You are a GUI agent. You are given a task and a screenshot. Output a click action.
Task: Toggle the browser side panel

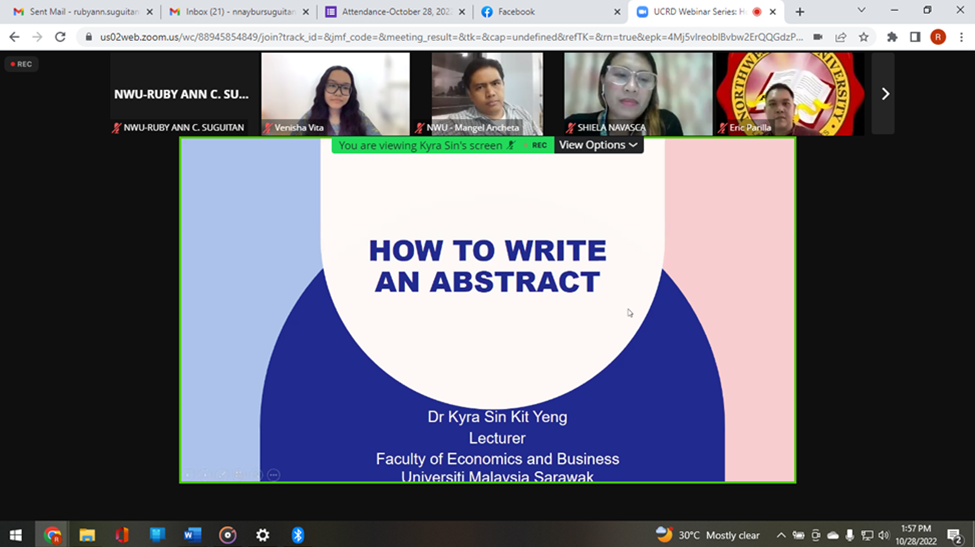pyautogui.click(x=915, y=37)
